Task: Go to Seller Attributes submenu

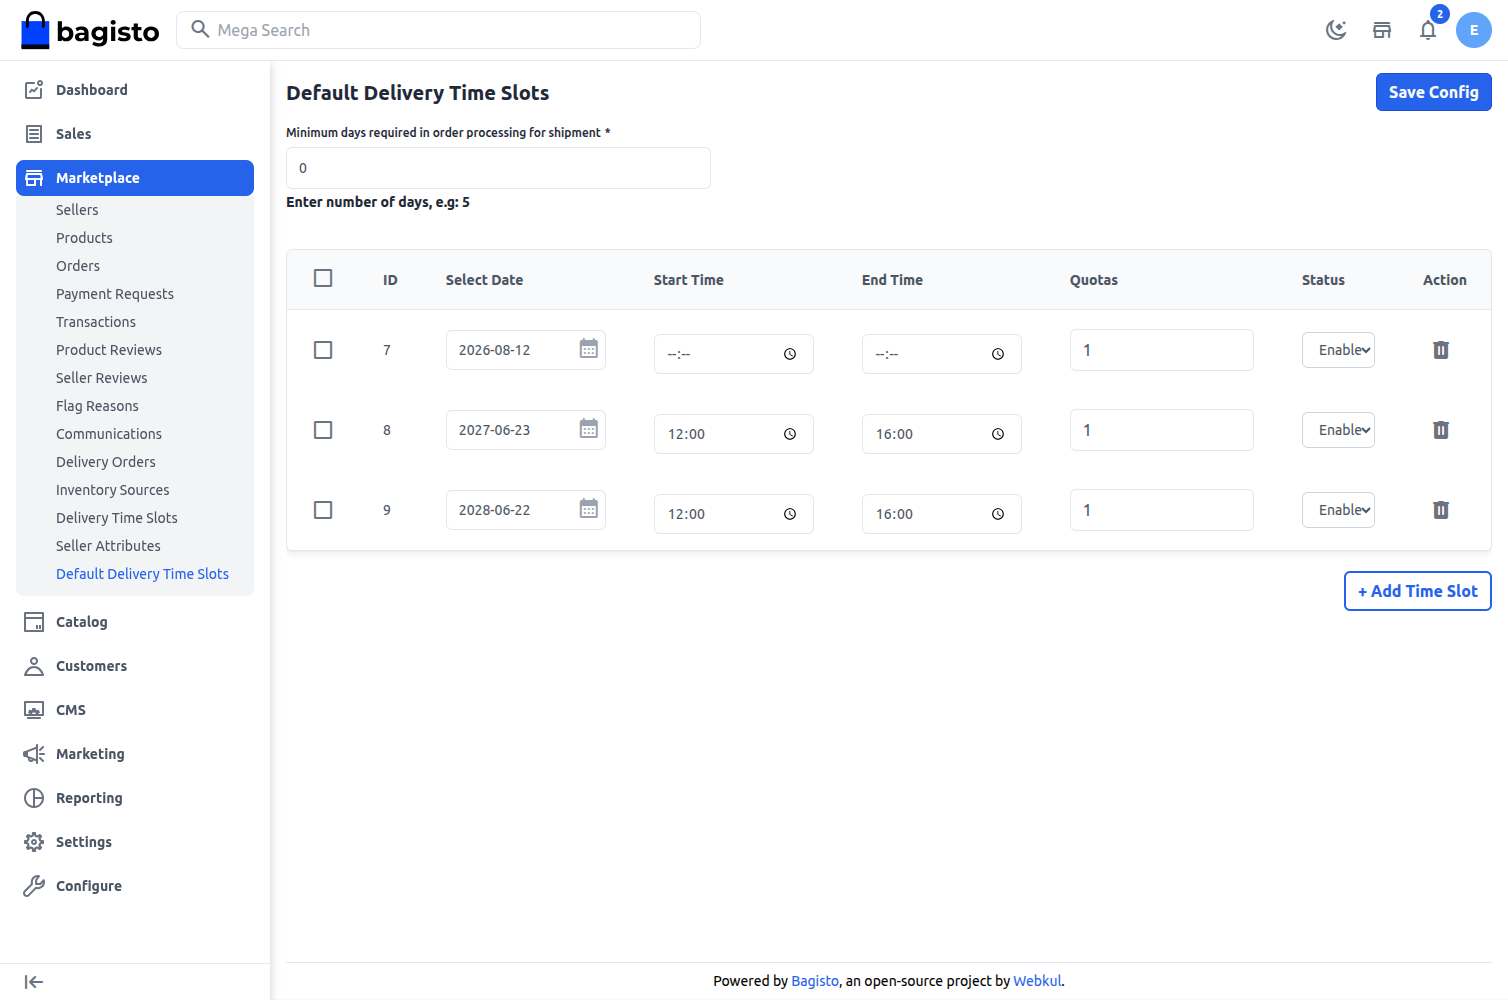Action: click(x=108, y=546)
